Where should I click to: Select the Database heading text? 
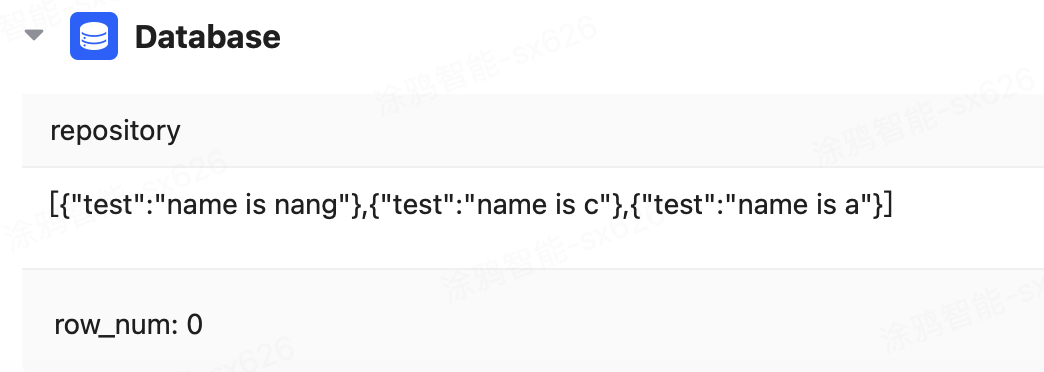pos(208,37)
